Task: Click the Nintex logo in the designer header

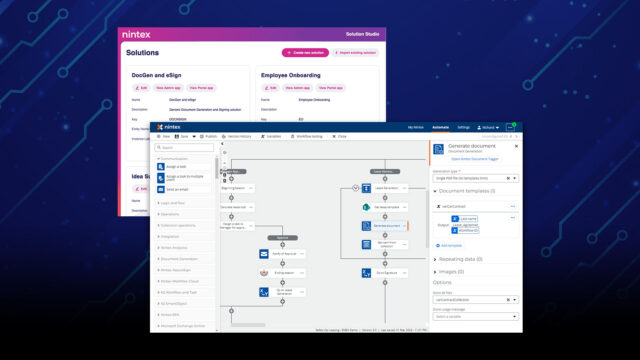Action: click(x=169, y=127)
